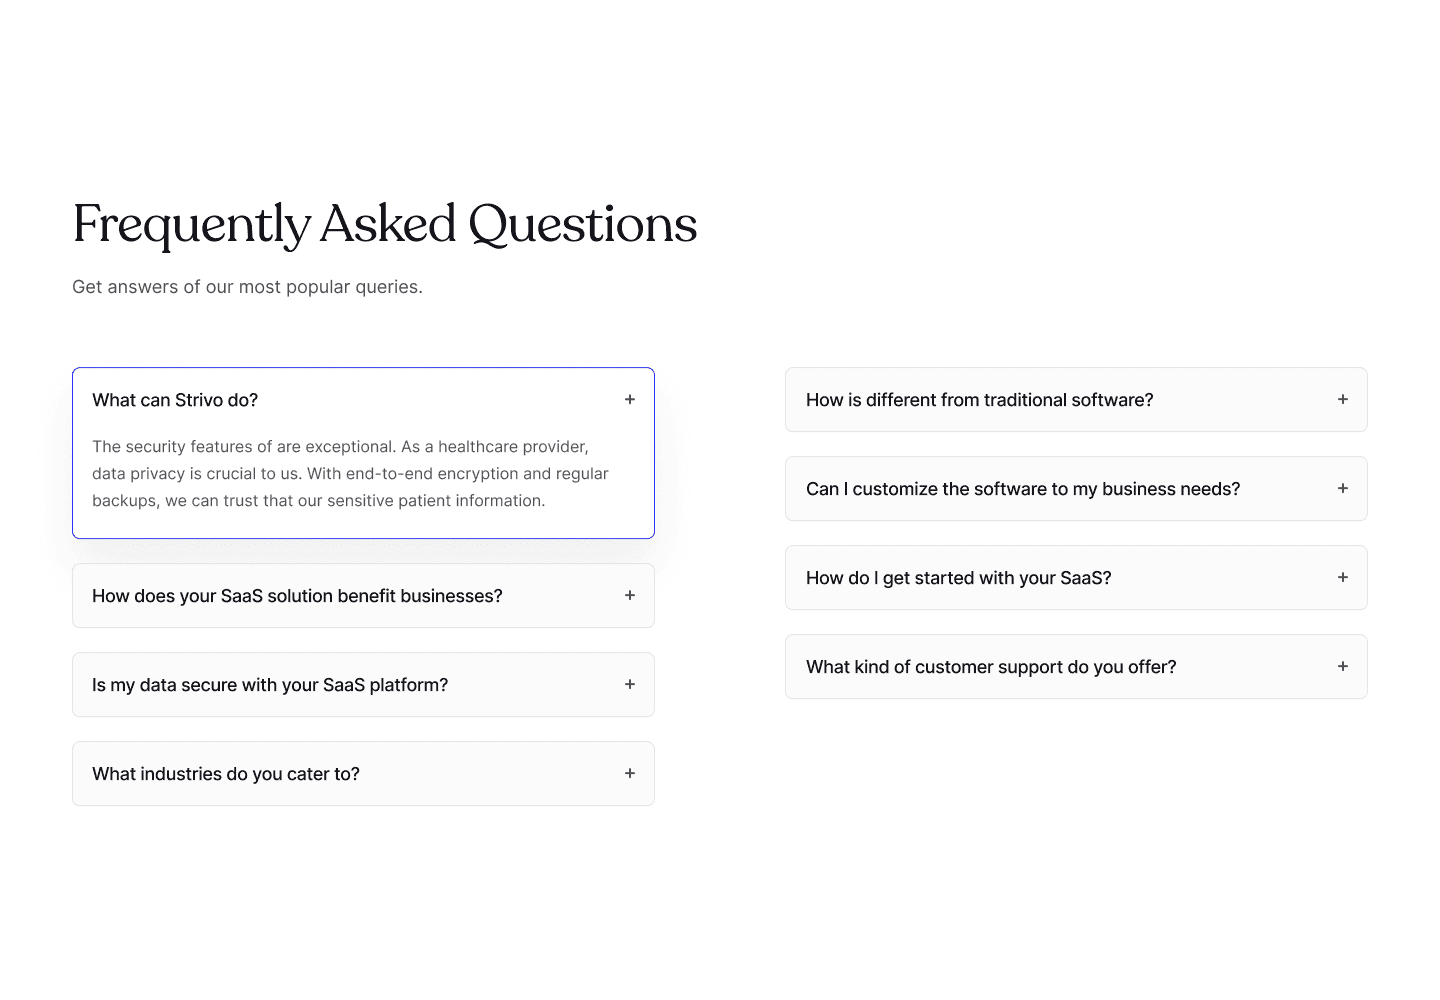Click plus icon for customer support question
This screenshot has height=1000, width=1440.
1343,667
